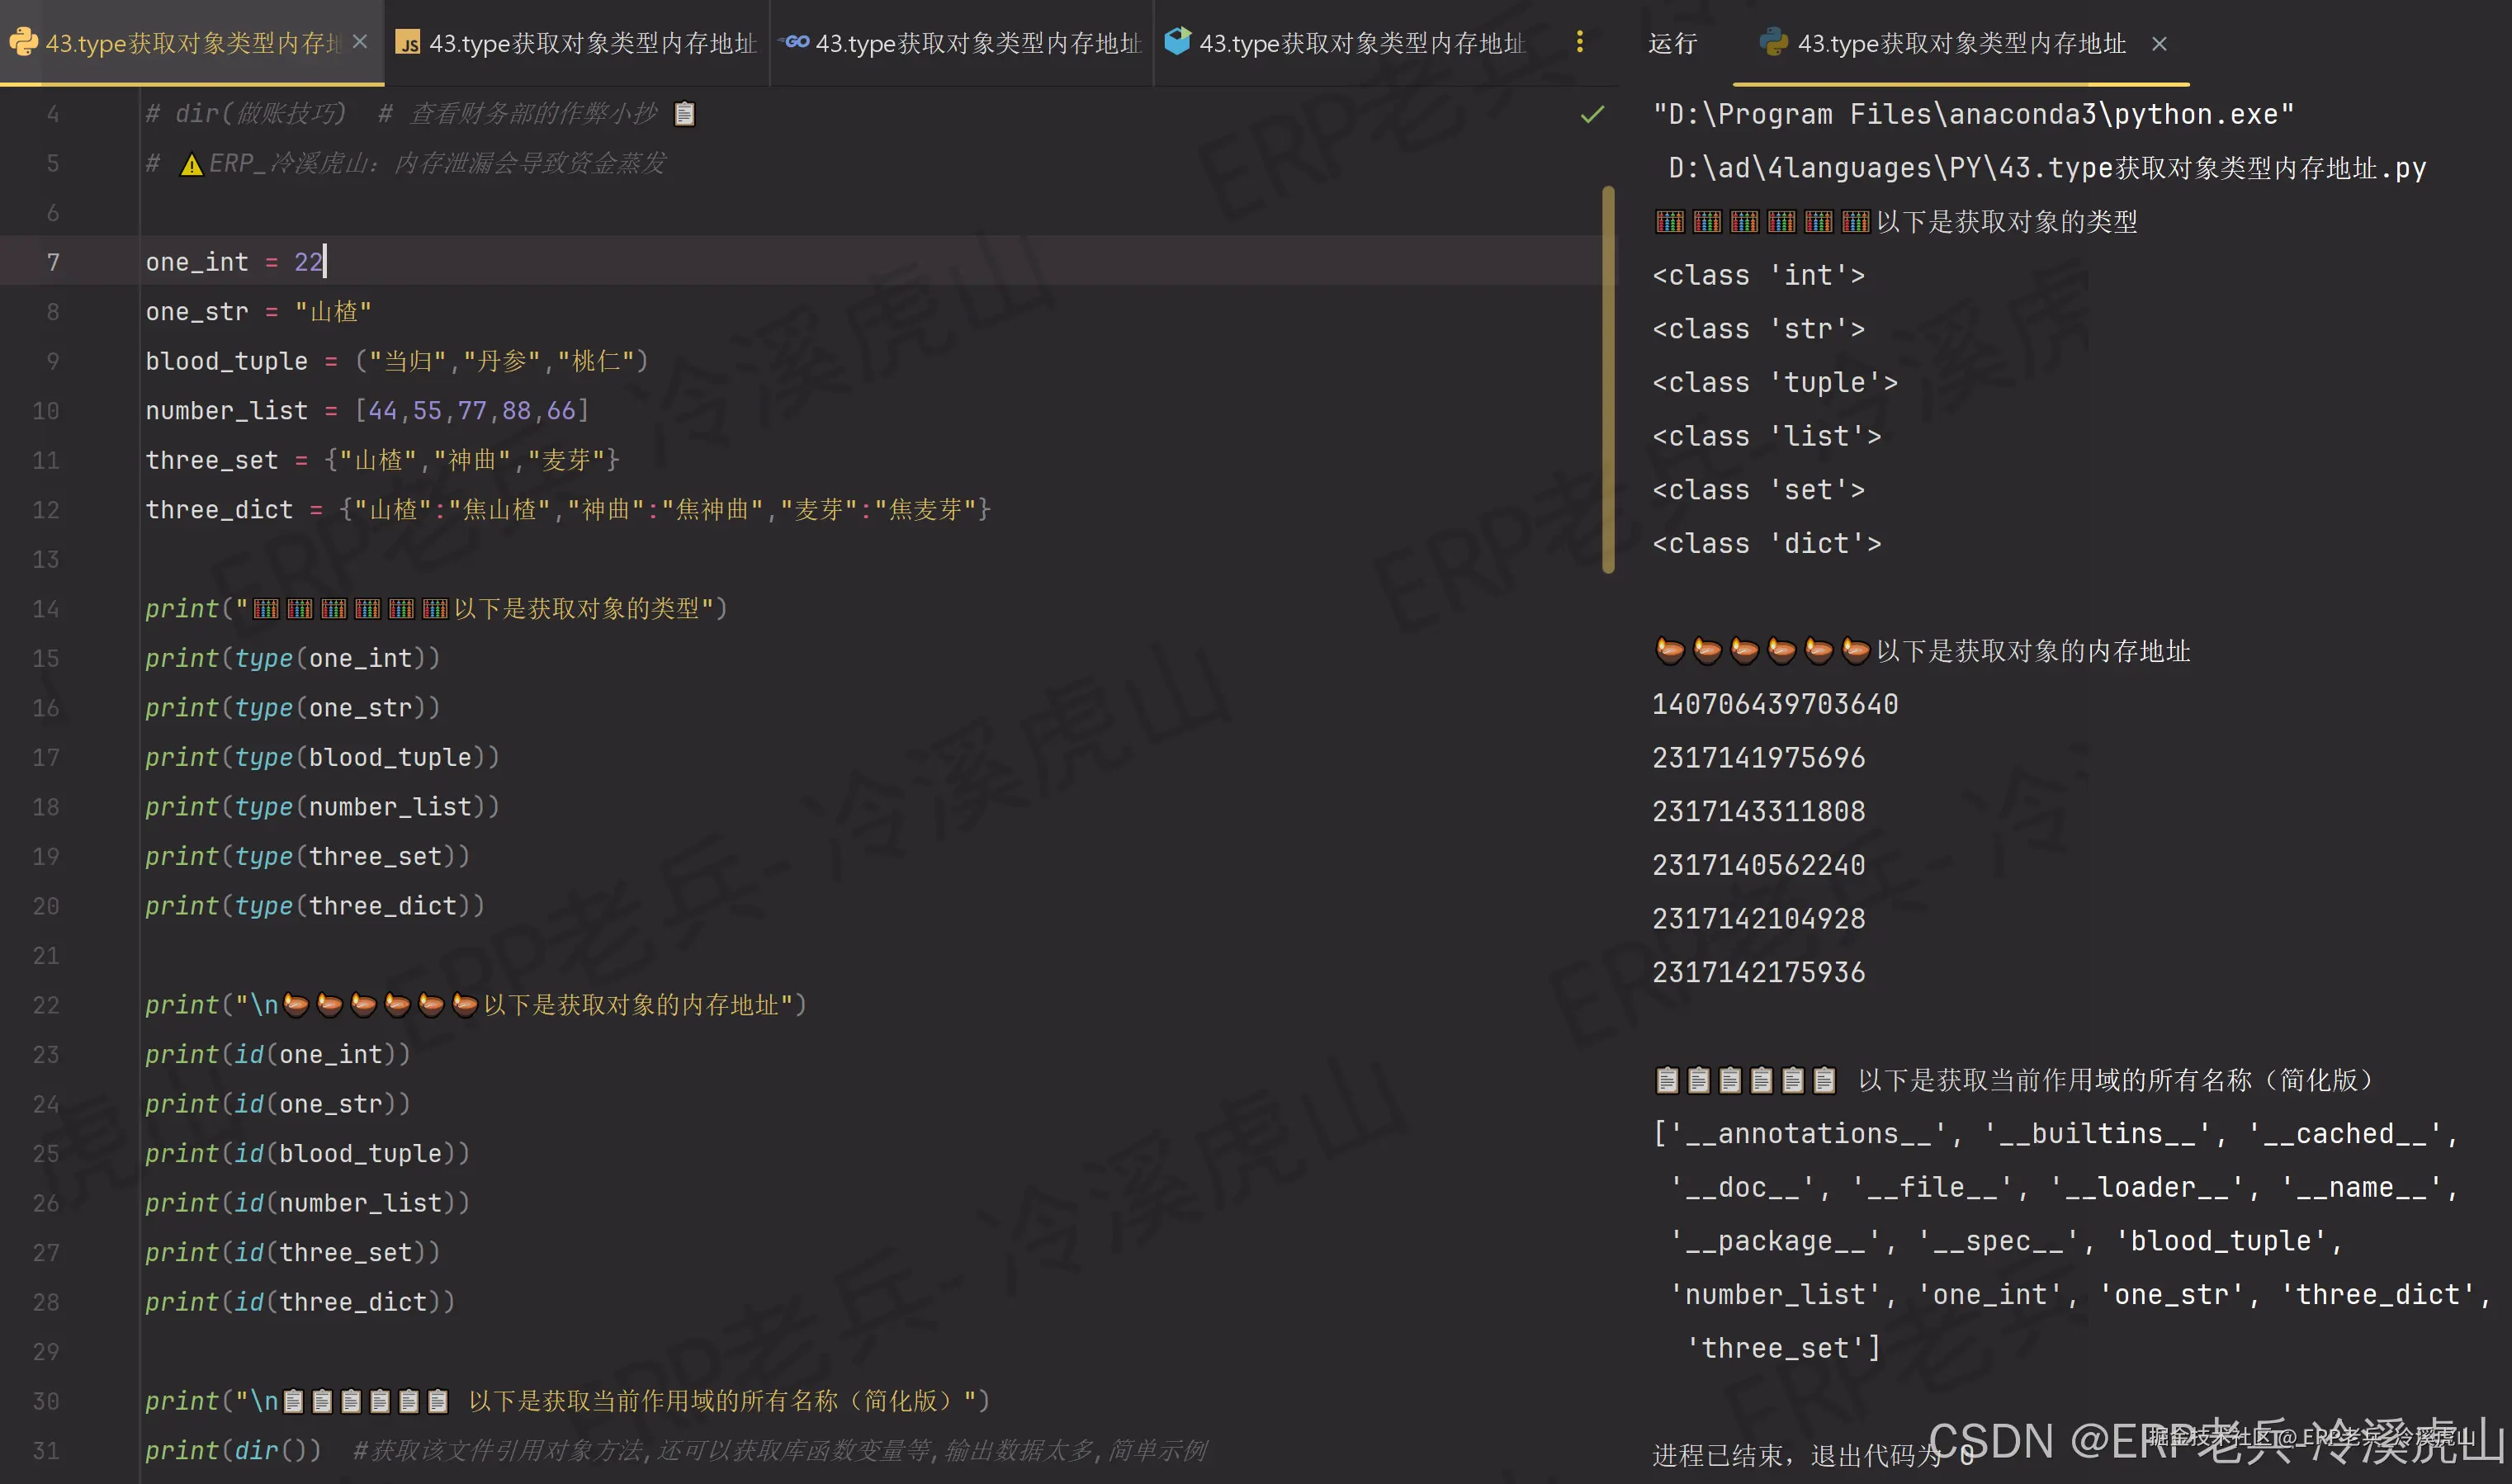Click the clipboard emoji on line 4

point(684,114)
